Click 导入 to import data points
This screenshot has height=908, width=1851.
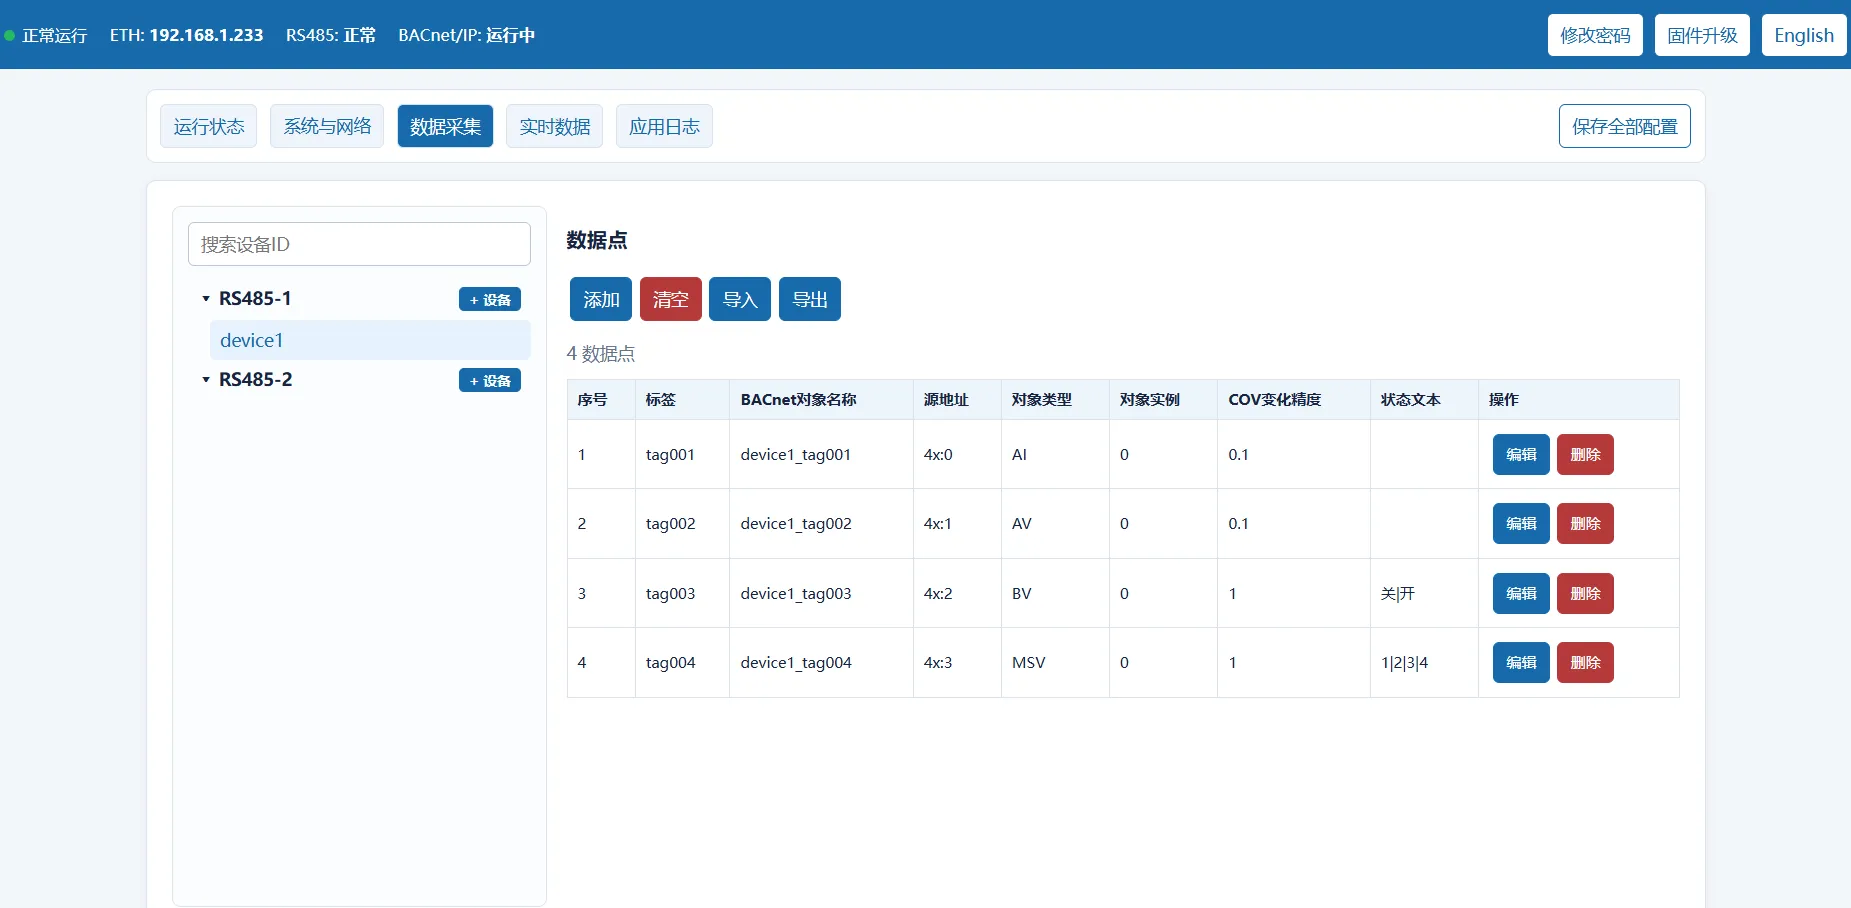click(x=740, y=299)
